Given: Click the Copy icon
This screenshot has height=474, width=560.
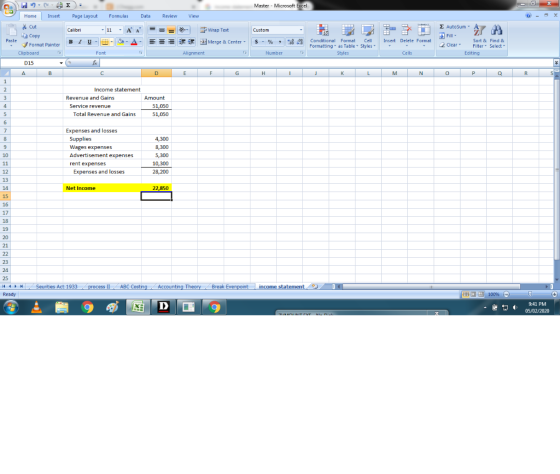Looking at the screenshot, I should click(x=25, y=36).
